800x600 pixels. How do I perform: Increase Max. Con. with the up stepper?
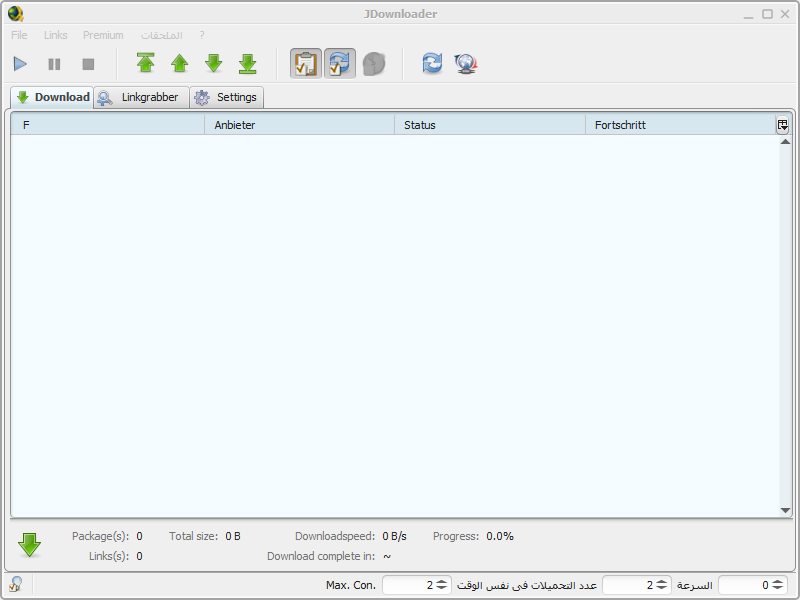[441, 582]
